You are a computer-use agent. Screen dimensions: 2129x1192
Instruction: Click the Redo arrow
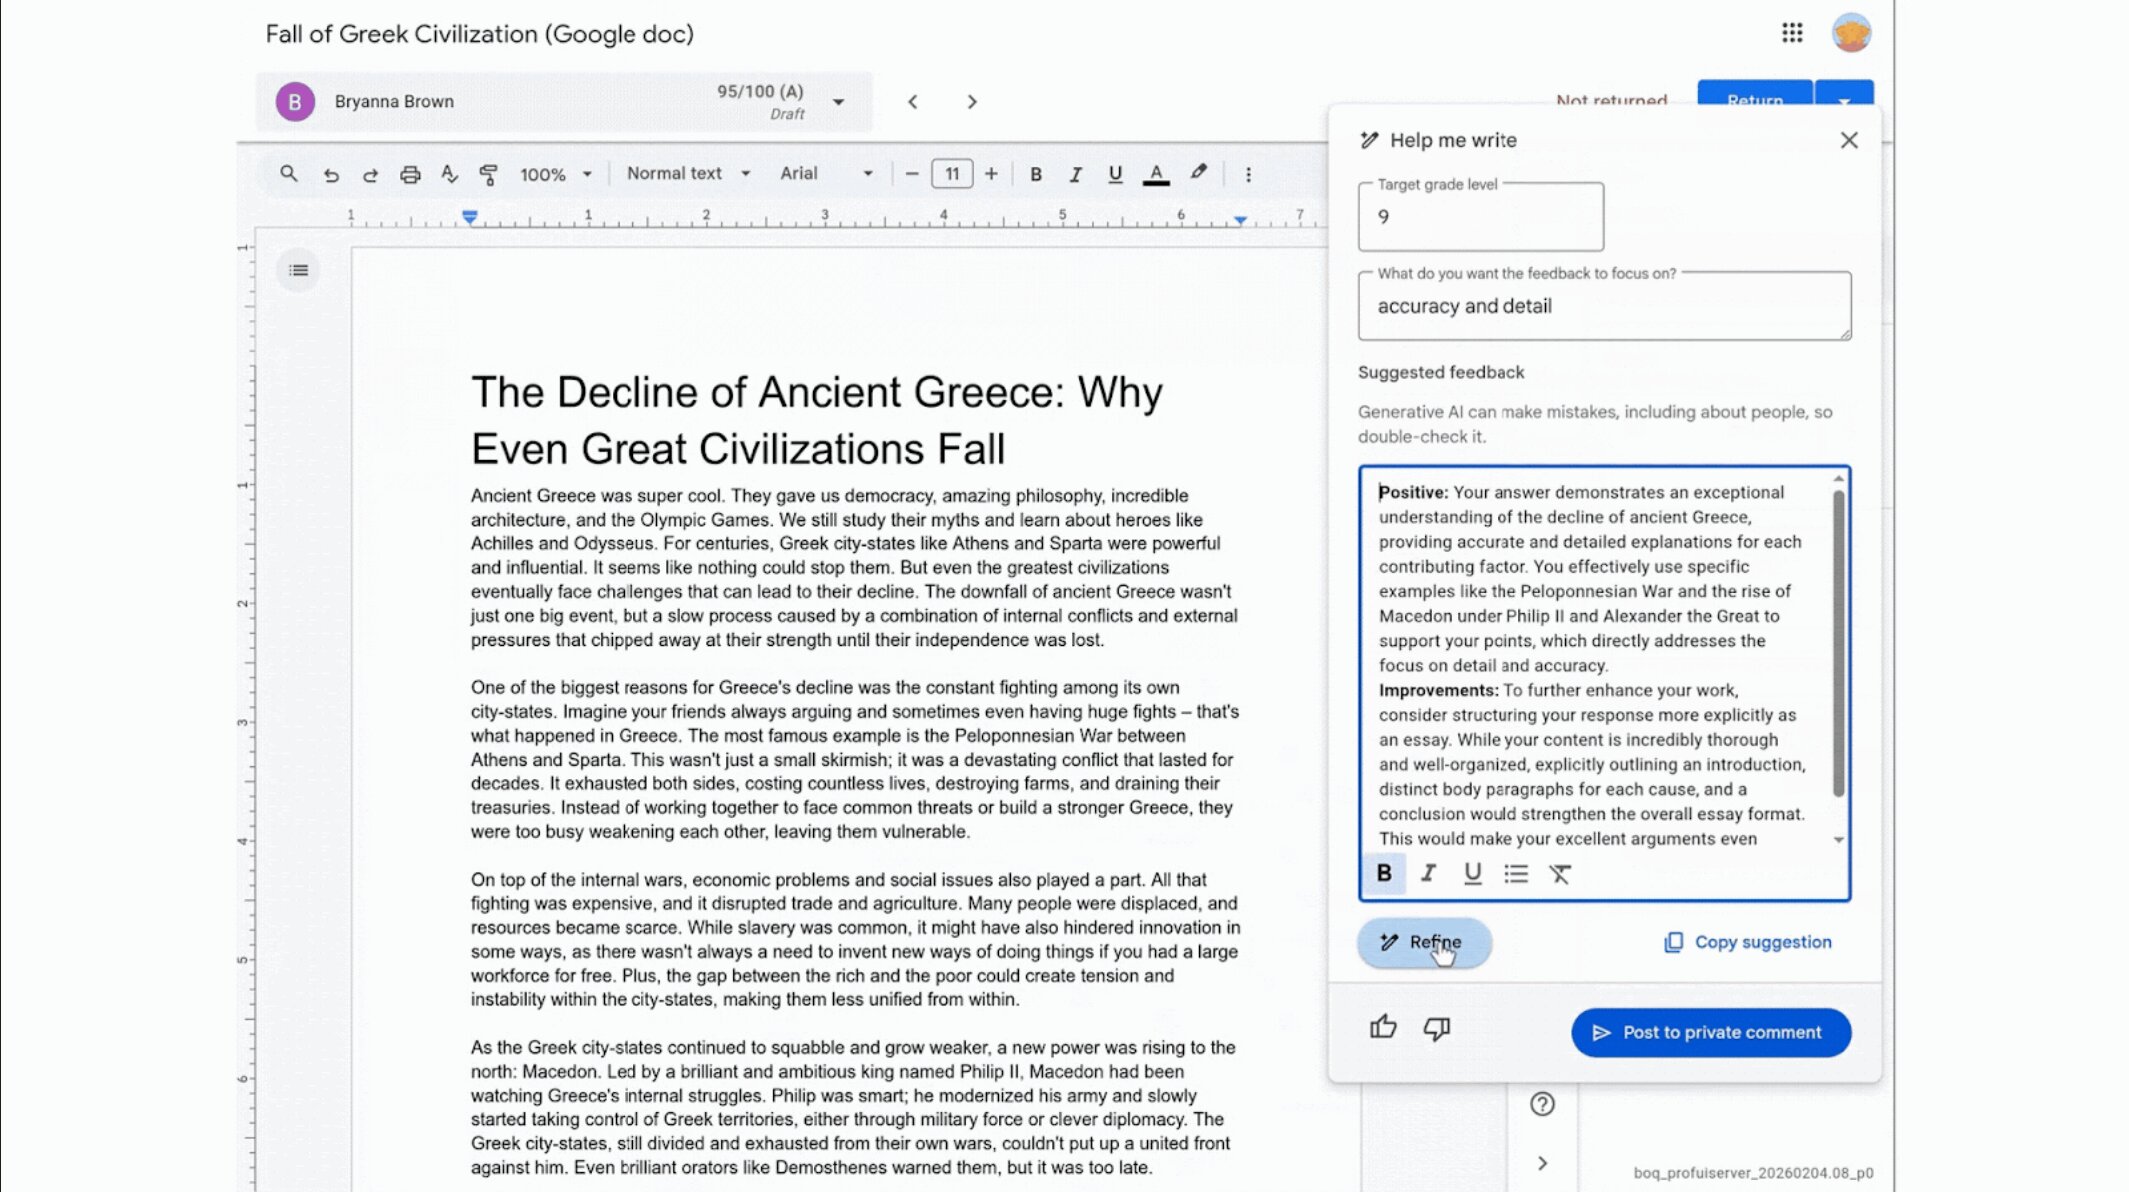pos(371,173)
